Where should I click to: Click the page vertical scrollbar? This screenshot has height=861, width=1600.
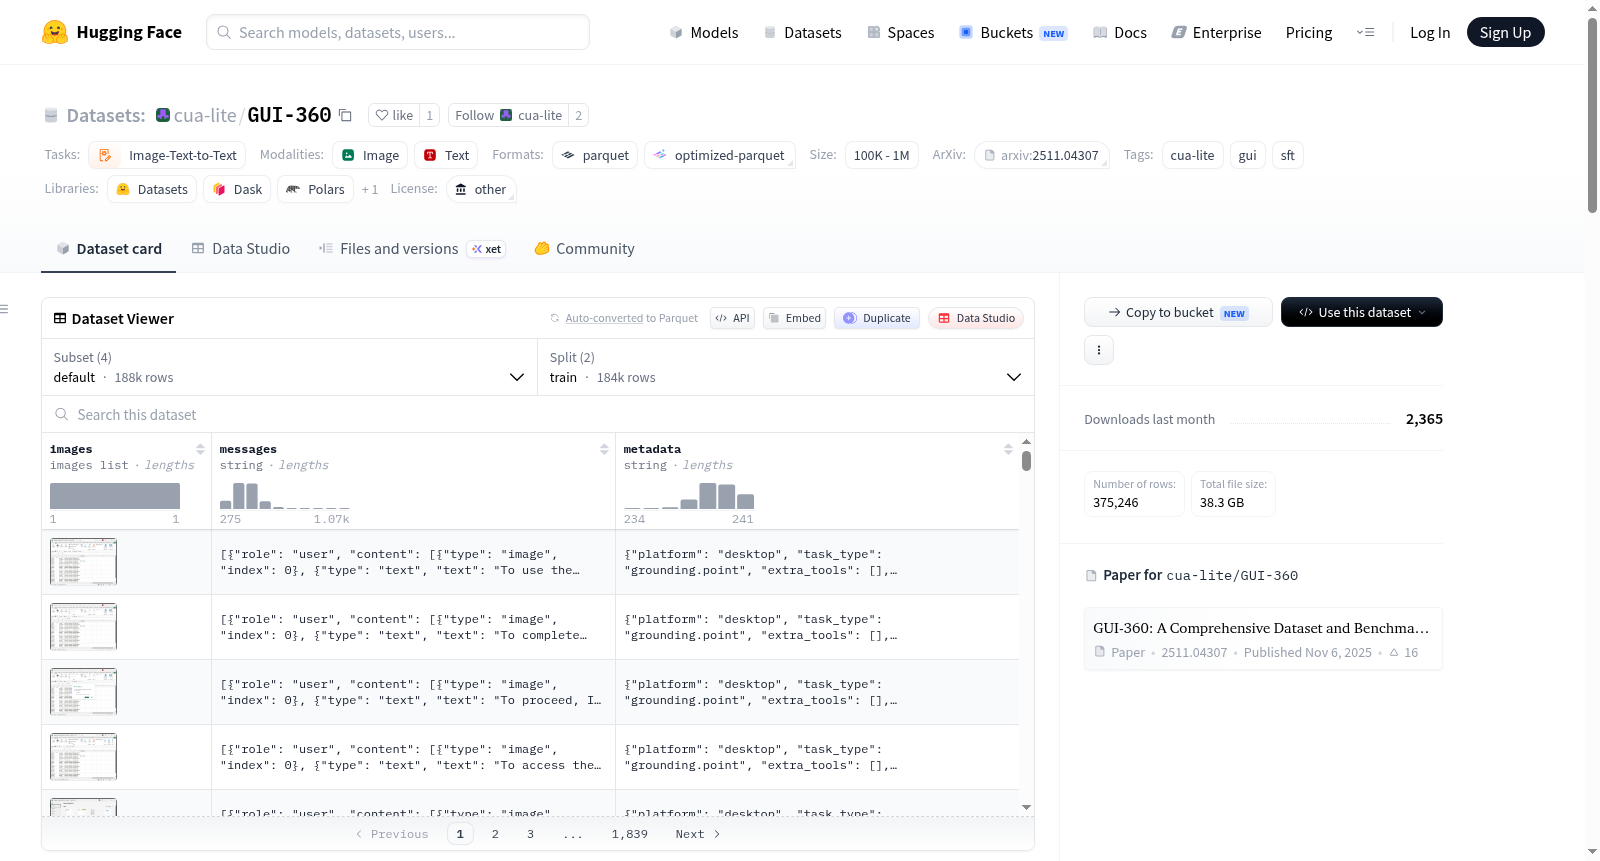[x=1592, y=115]
